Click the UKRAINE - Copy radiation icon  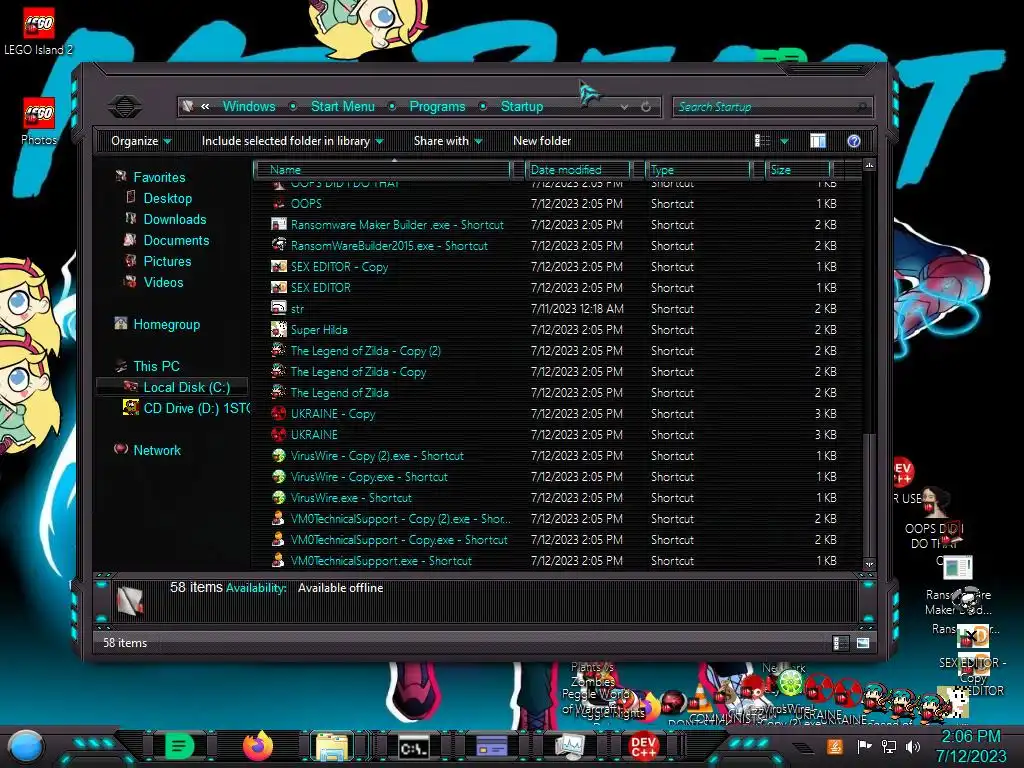279,413
